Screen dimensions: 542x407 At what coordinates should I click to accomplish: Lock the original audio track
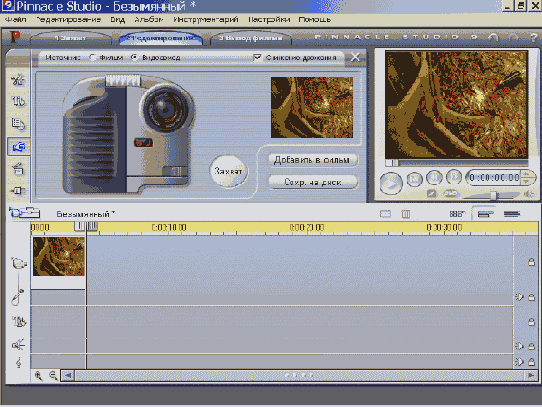532,297
